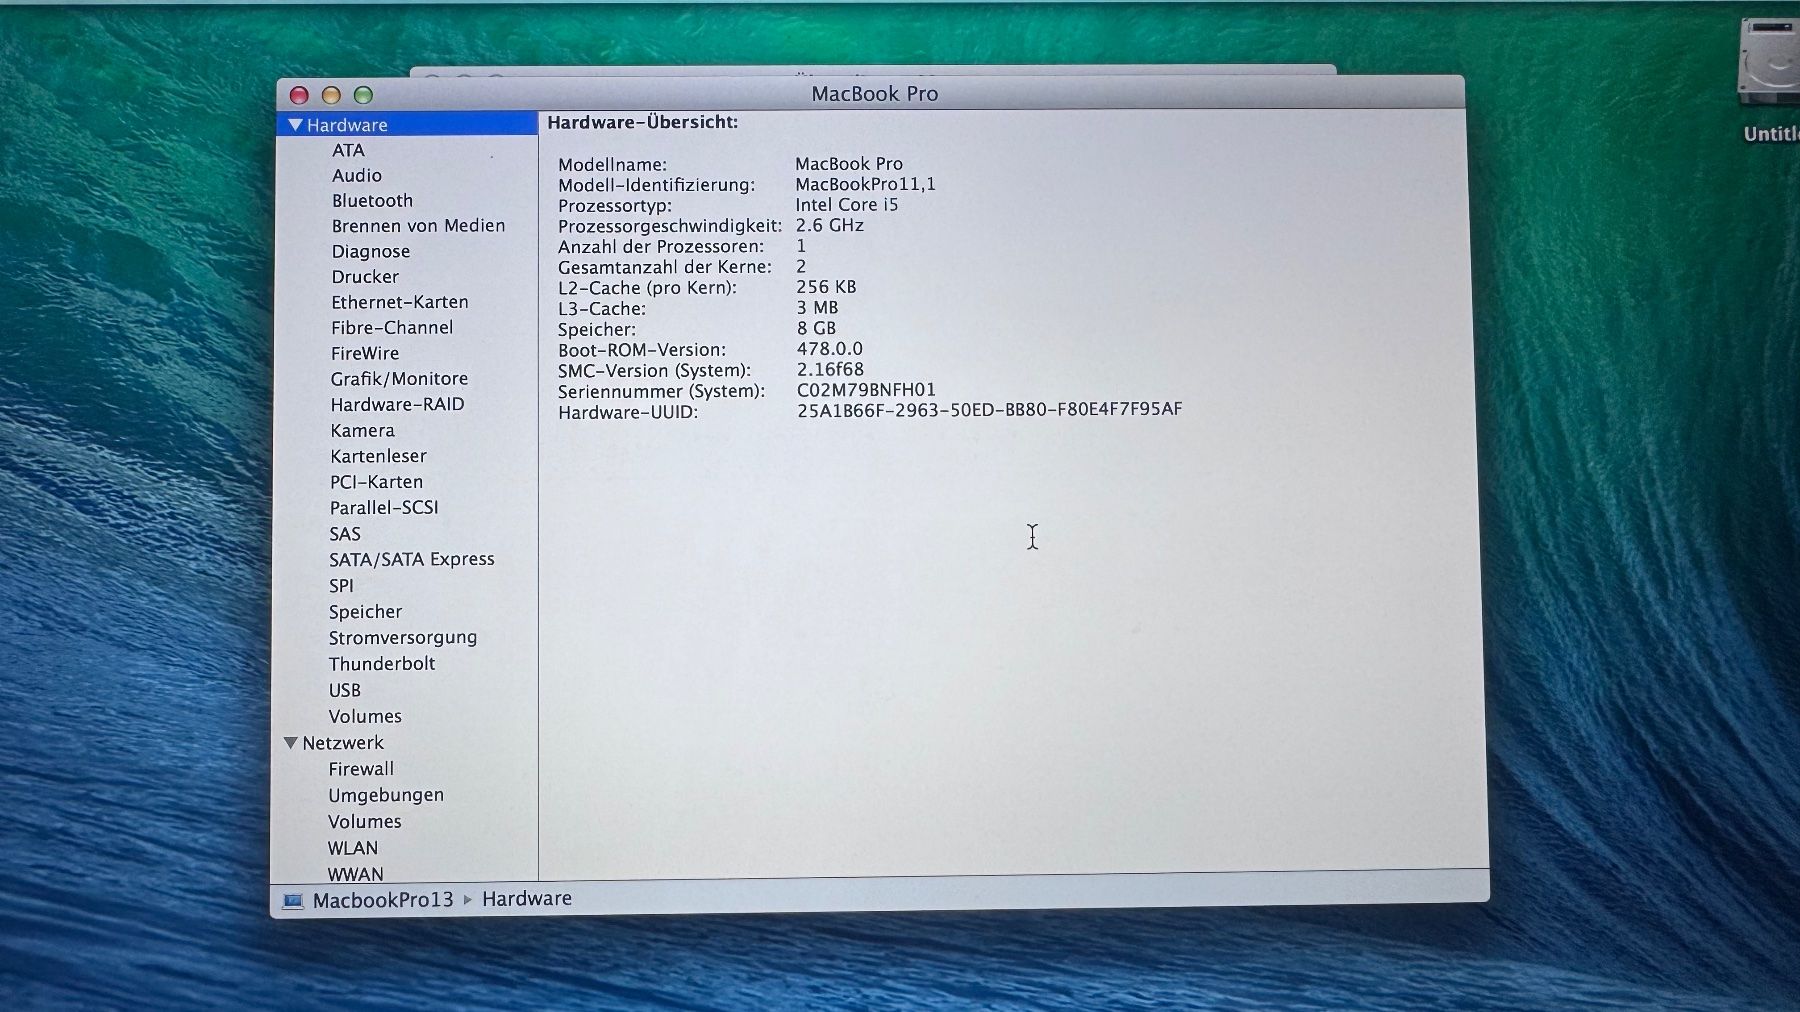Image resolution: width=1800 pixels, height=1012 pixels.
Task: Select Volumes under Netzwerk
Action: pos(365,822)
